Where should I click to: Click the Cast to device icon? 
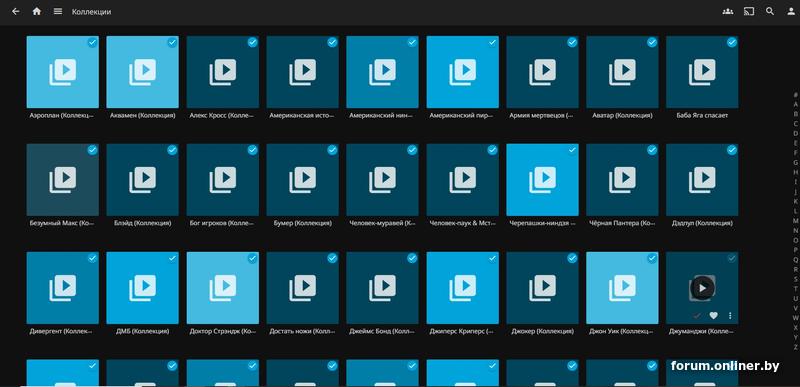[749, 11]
